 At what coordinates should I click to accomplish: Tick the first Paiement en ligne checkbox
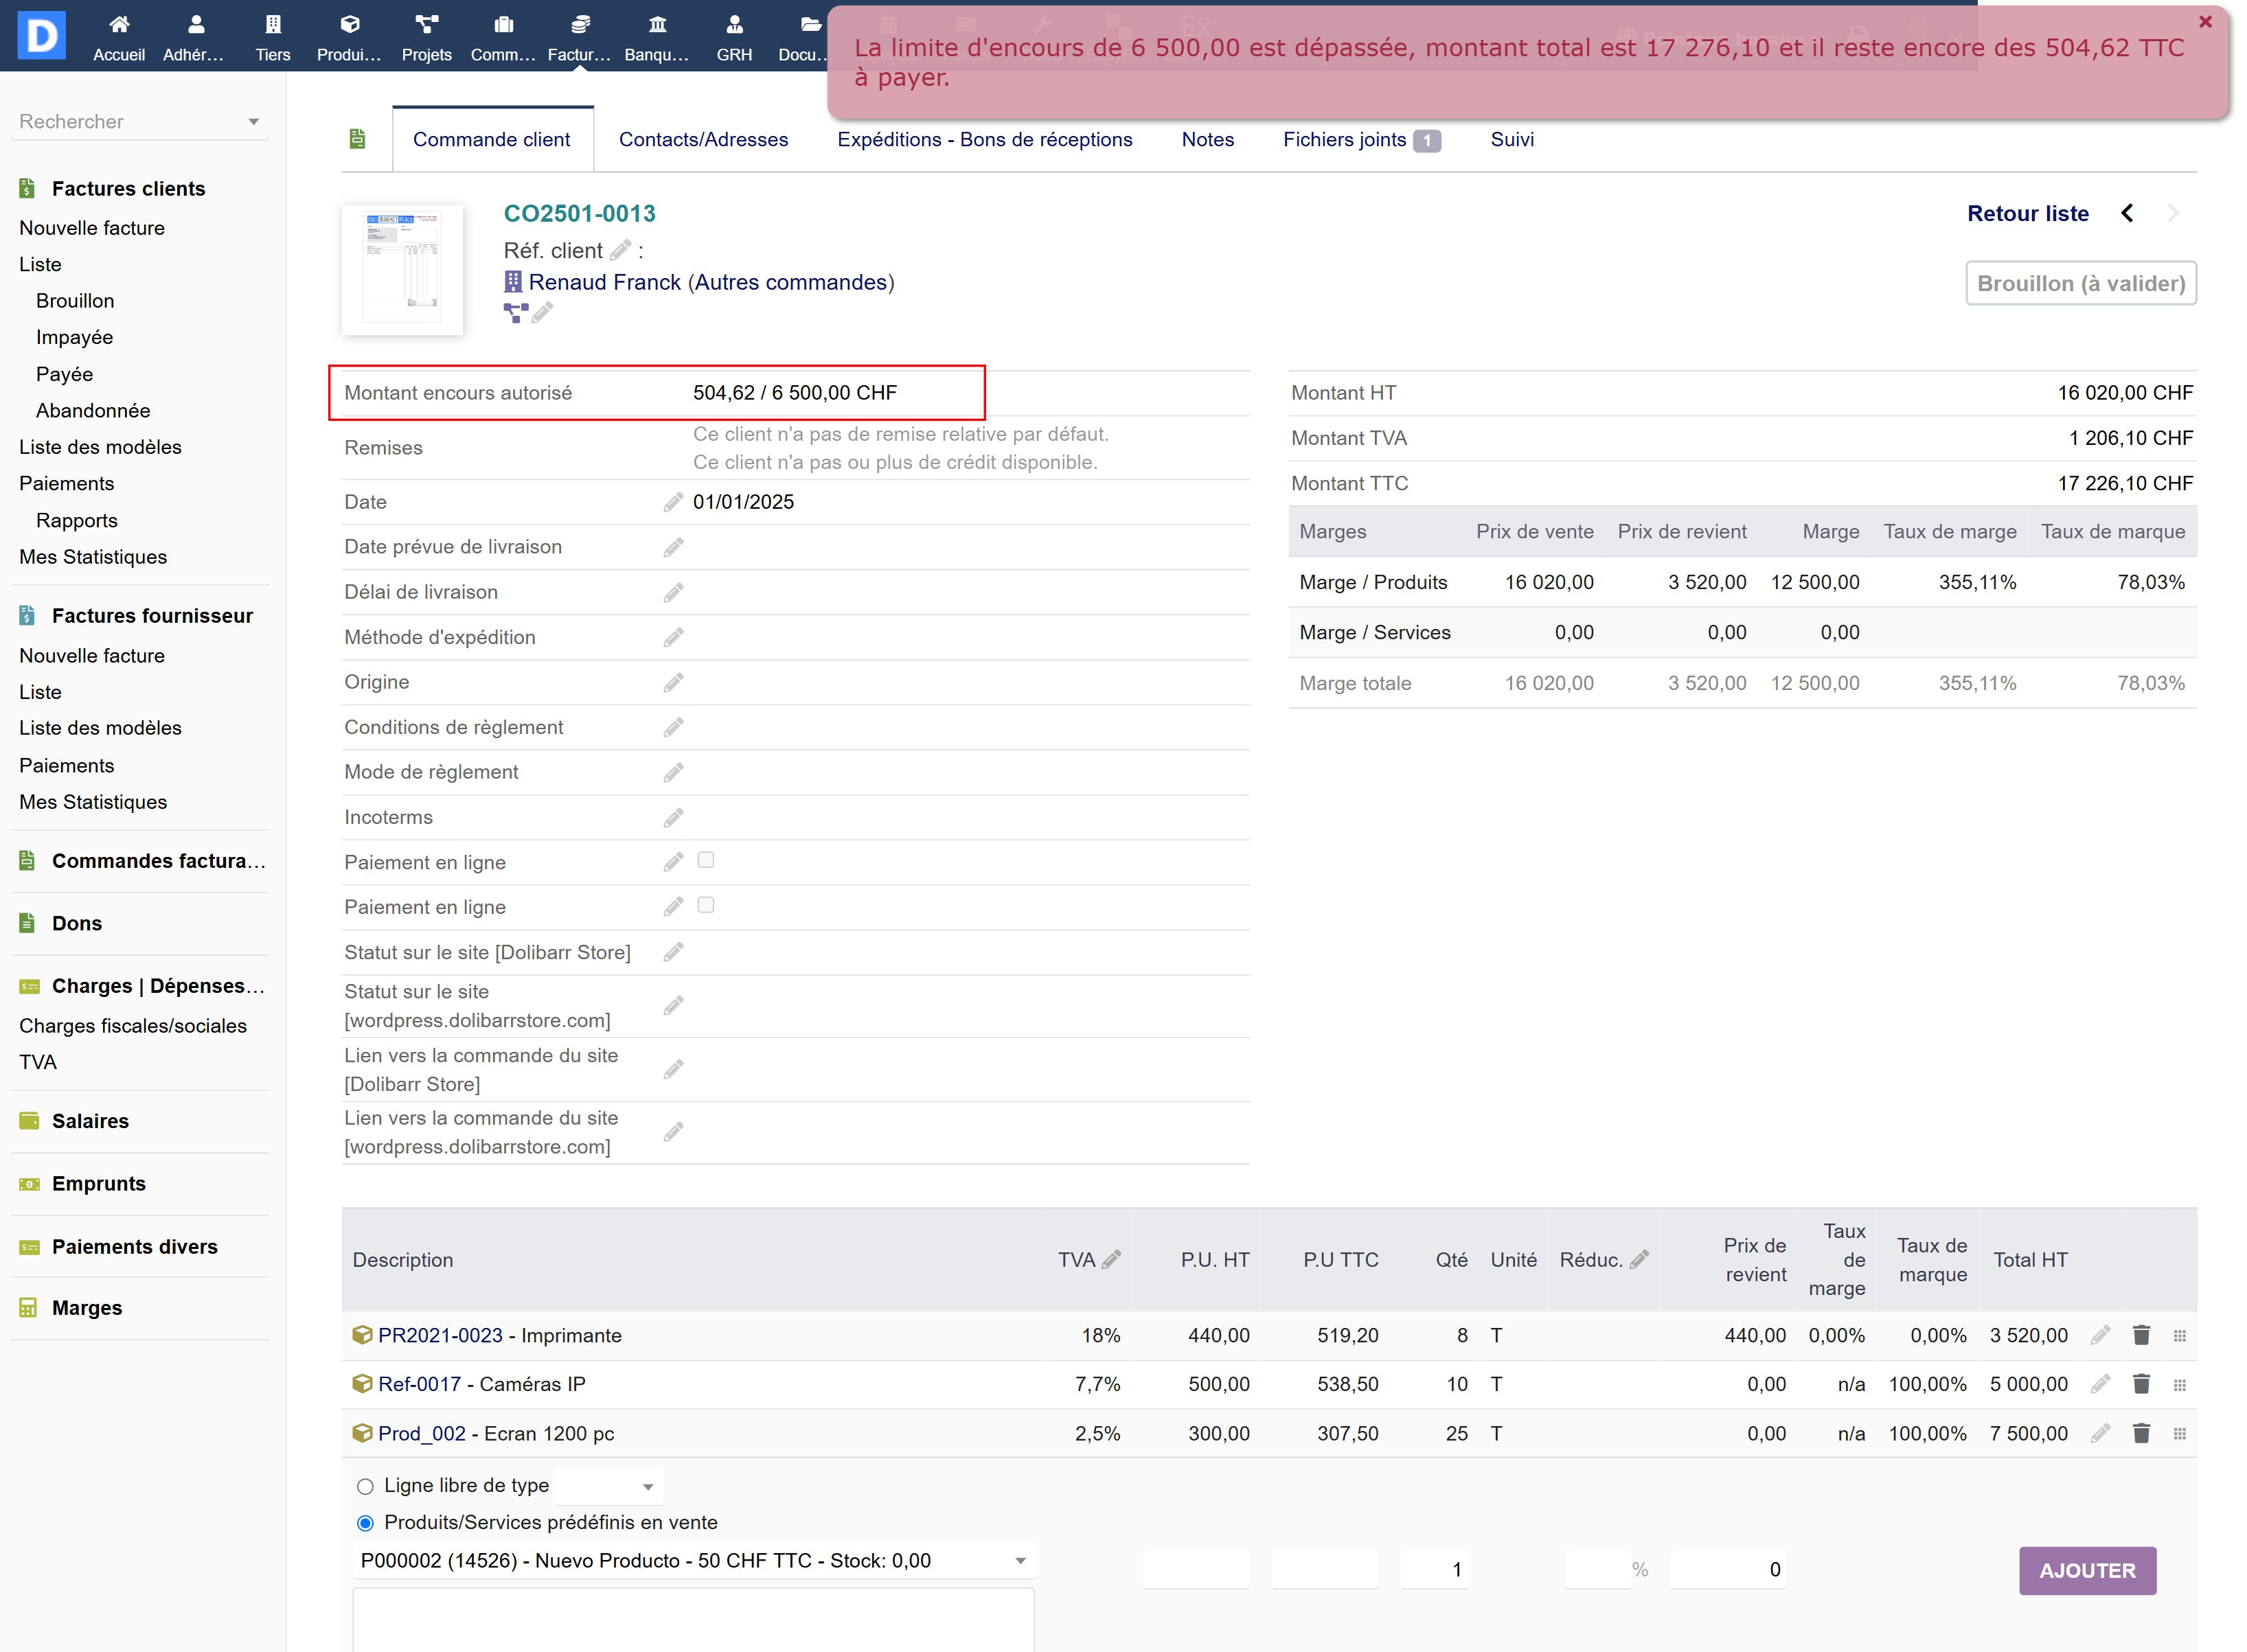point(706,861)
